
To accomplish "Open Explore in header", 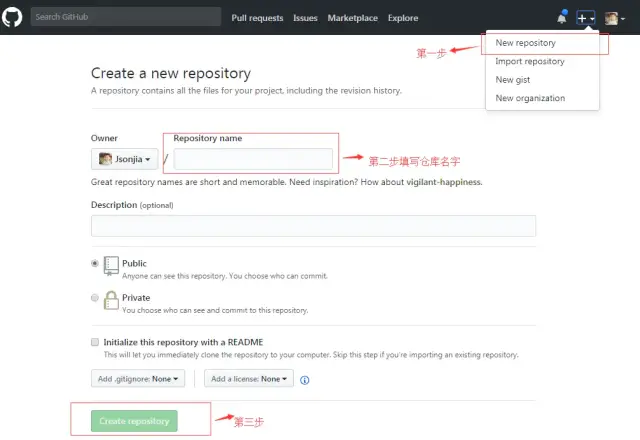I will [403, 18].
